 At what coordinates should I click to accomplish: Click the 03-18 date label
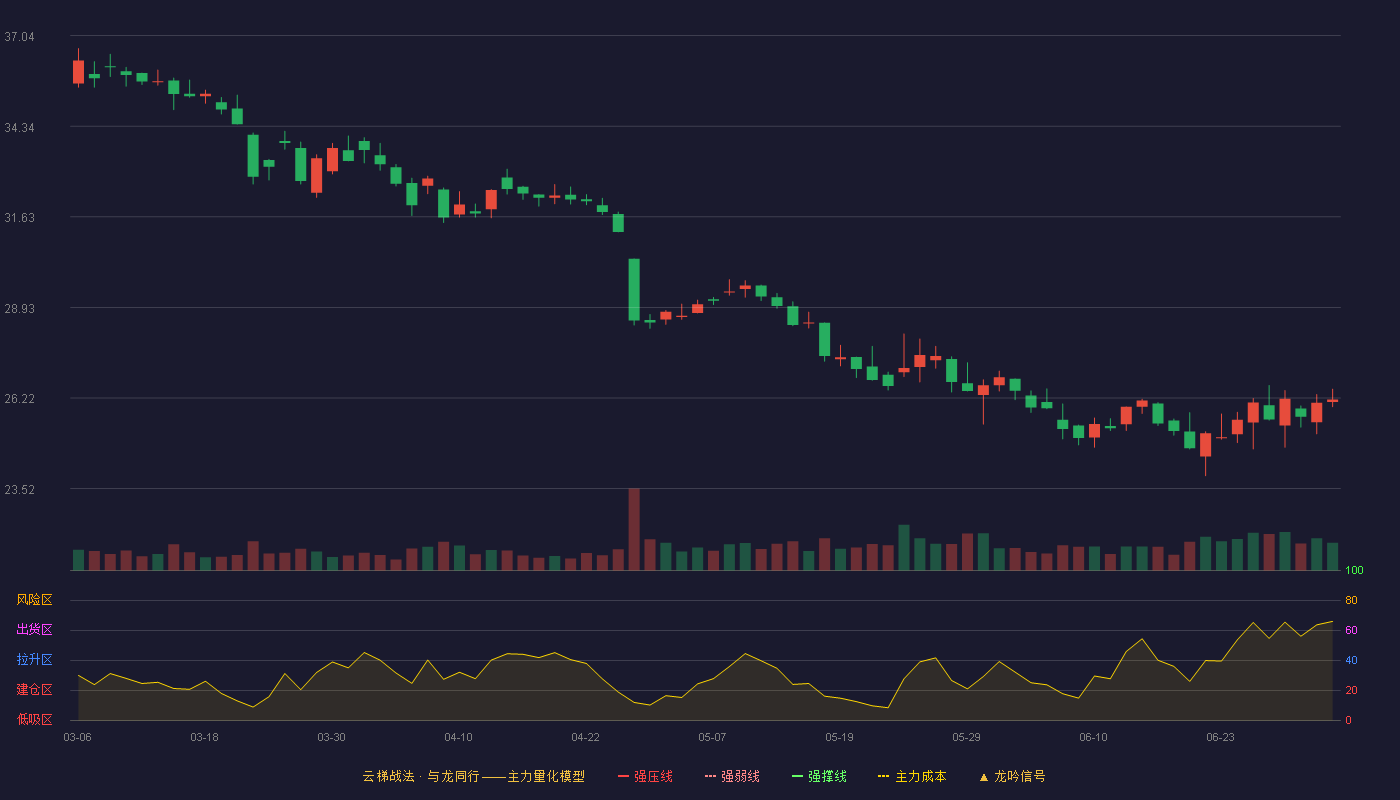coord(204,737)
